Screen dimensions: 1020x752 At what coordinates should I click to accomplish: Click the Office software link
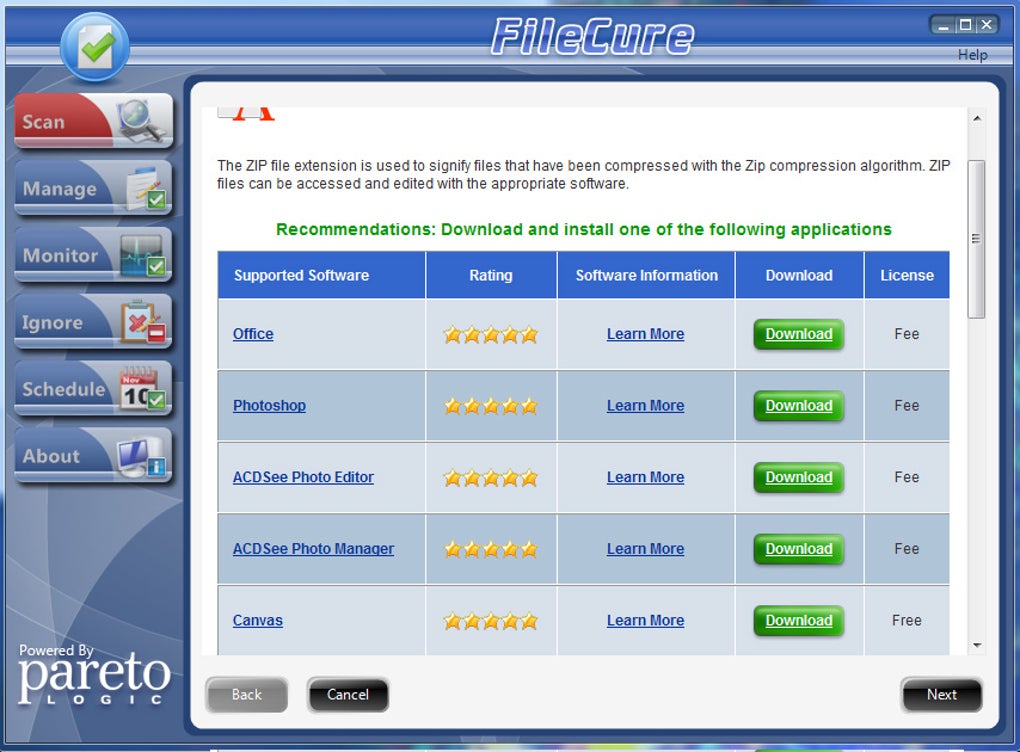pos(253,334)
